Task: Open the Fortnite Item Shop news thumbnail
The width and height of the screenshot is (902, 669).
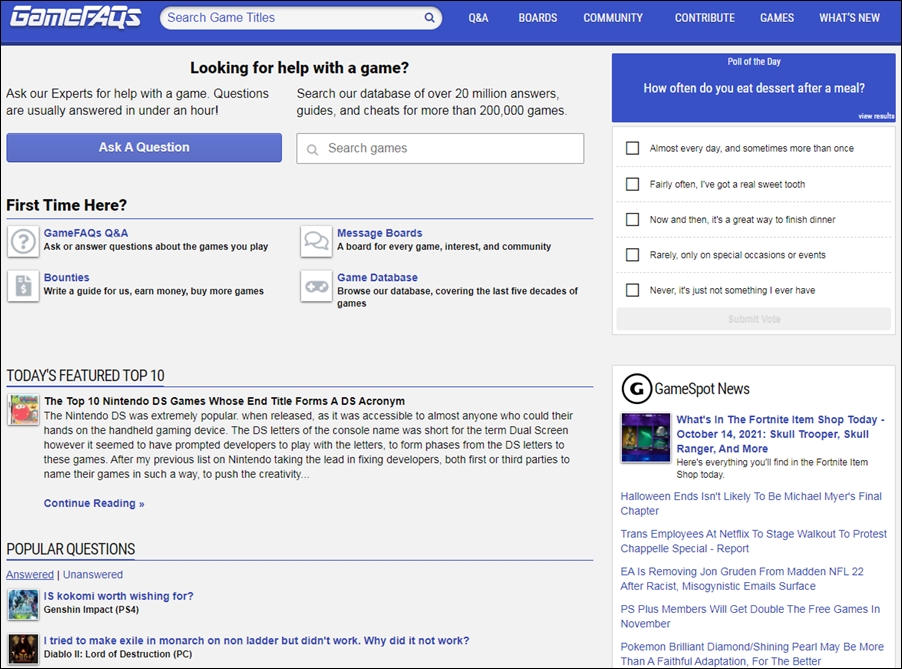Action: [x=645, y=438]
